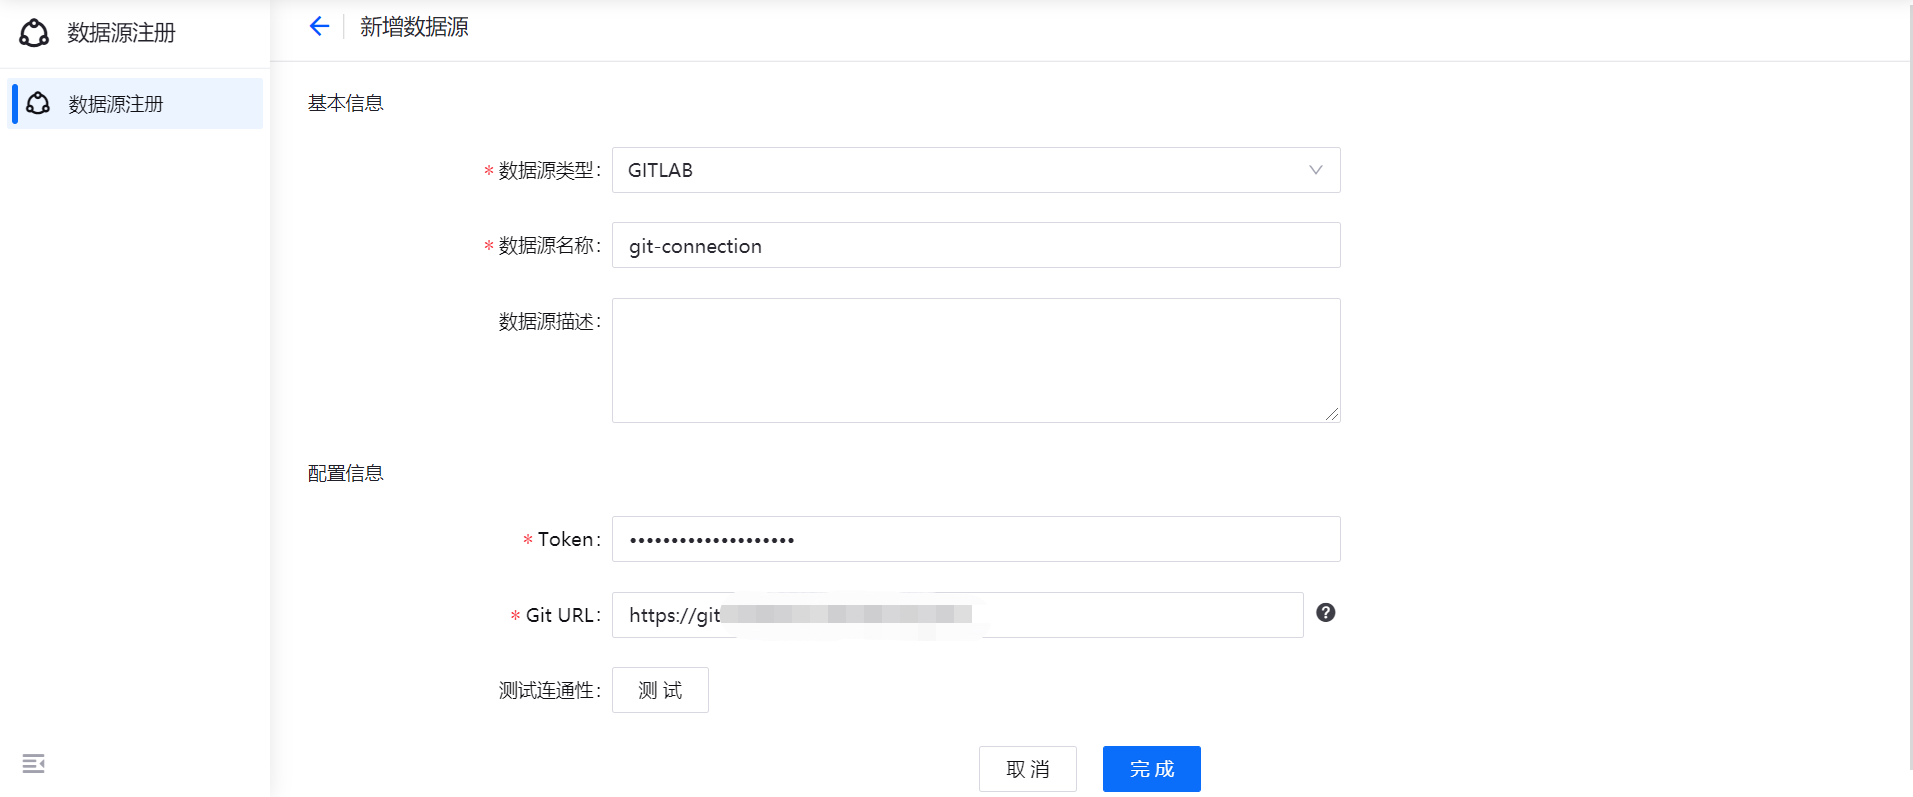Click the 数据源注册 logo icon in the header
1913x797 pixels.
(34, 33)
